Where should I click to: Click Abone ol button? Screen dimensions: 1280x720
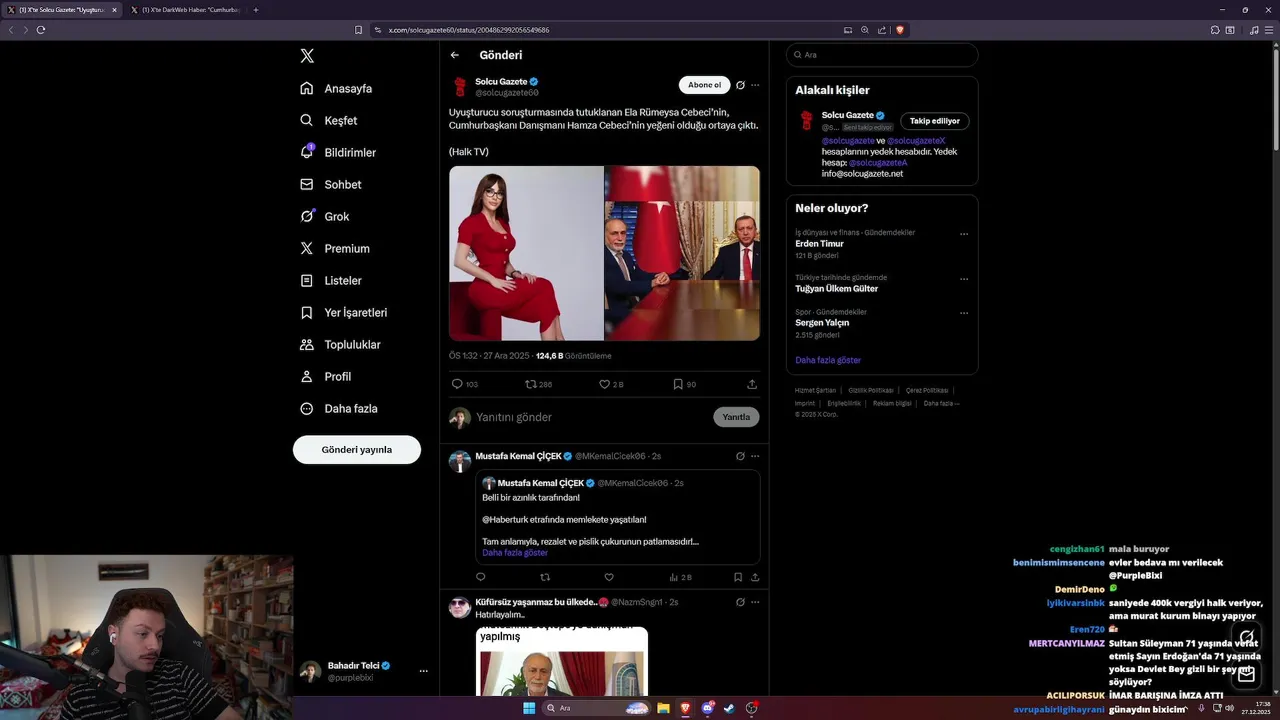coord(704,85)
